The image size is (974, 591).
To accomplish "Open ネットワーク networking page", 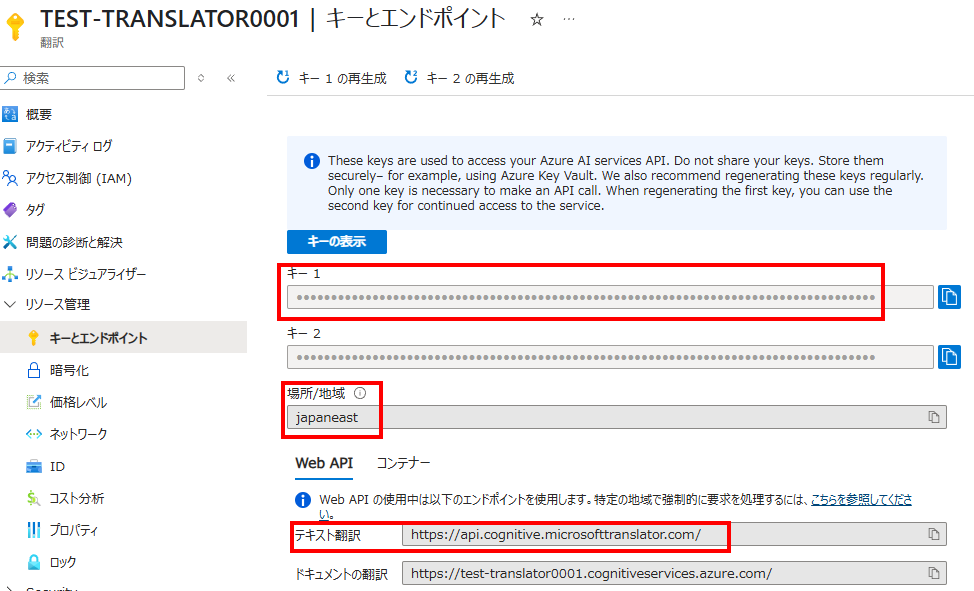I will [78, 434].
